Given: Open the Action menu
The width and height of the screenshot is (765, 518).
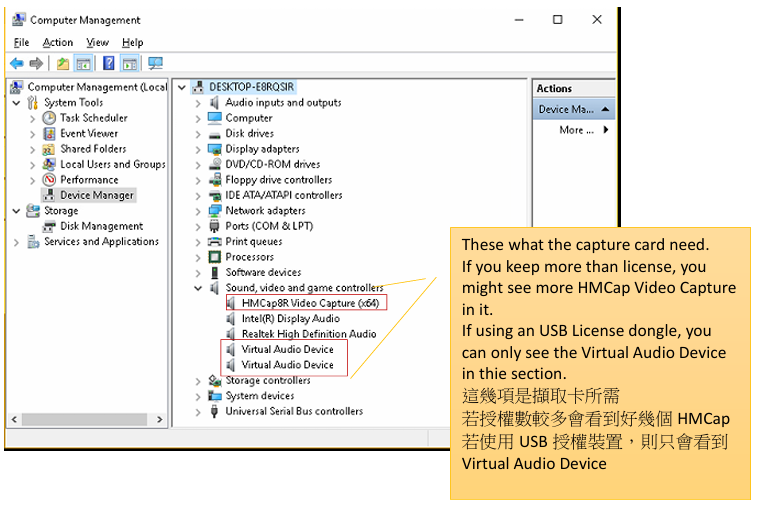Looking at the screenshot, I should click(58, 42).
